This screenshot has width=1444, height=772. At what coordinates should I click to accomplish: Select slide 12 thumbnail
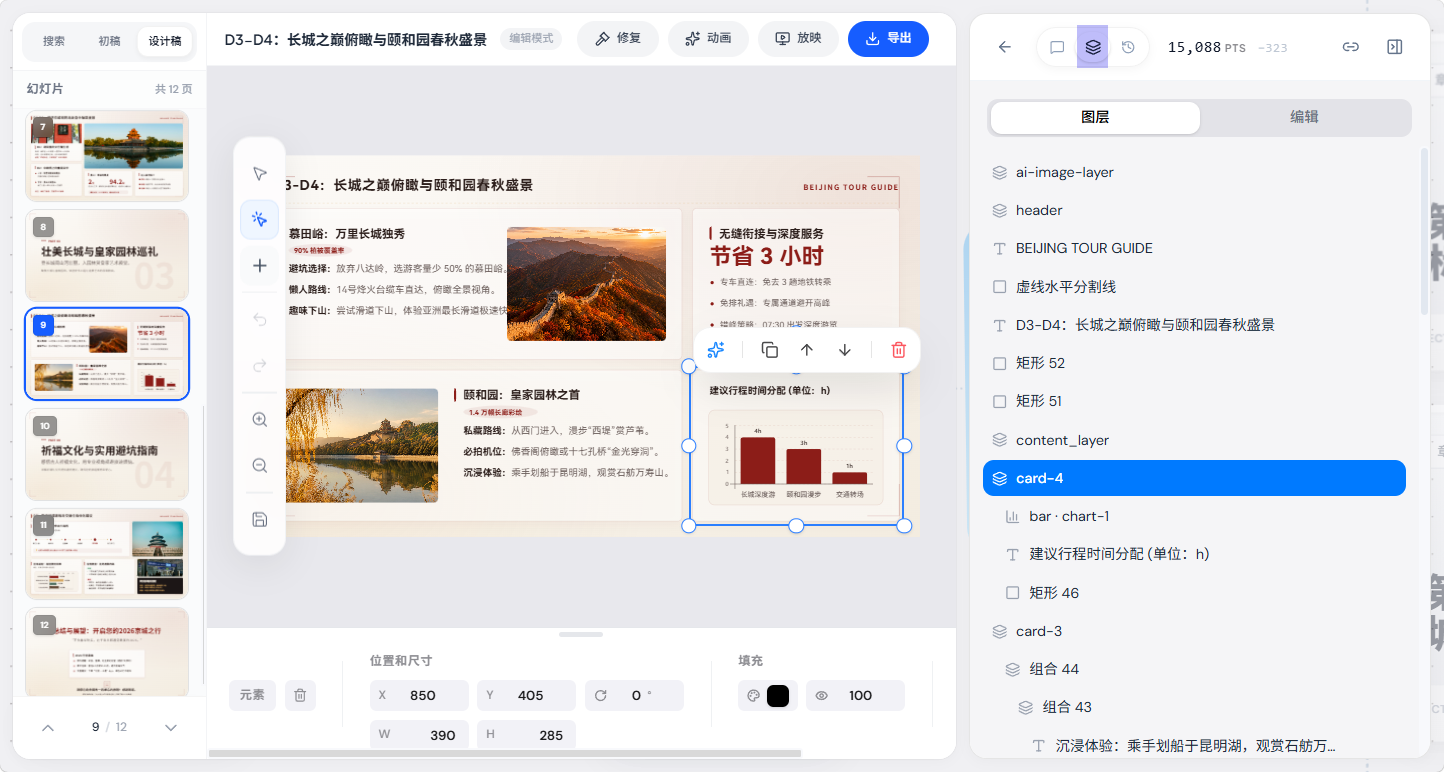point(107,652)
